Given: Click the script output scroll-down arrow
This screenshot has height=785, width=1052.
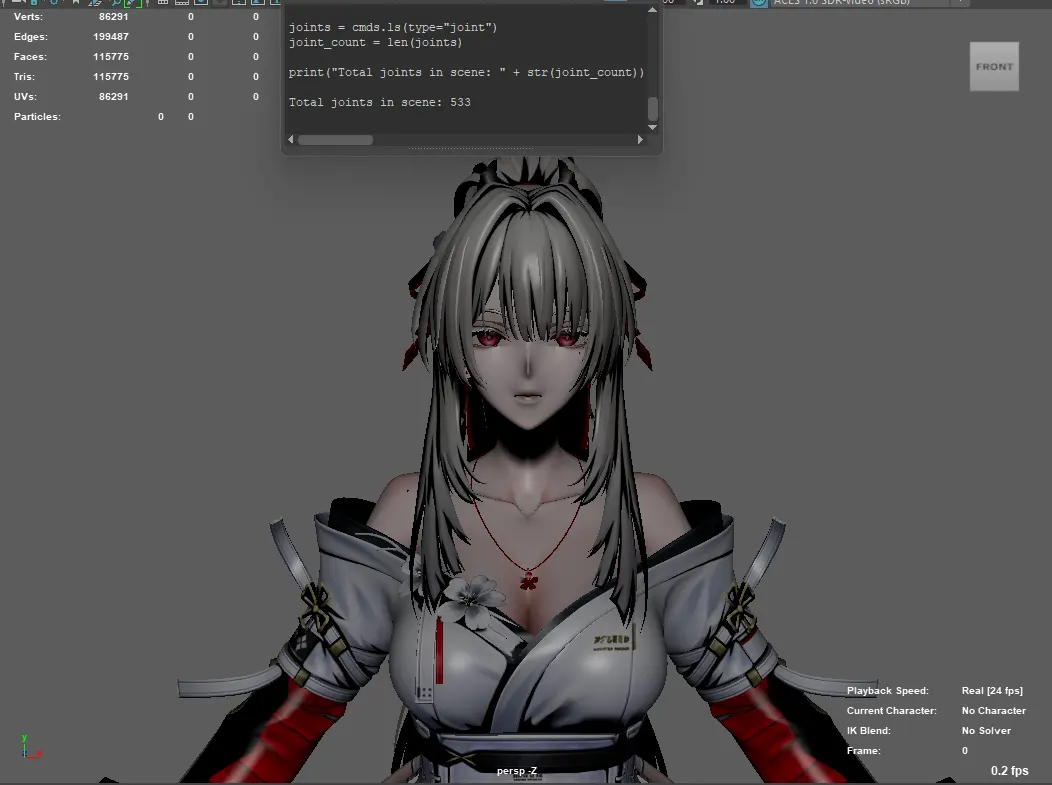Looking at the screenshot, I should 652,127.
